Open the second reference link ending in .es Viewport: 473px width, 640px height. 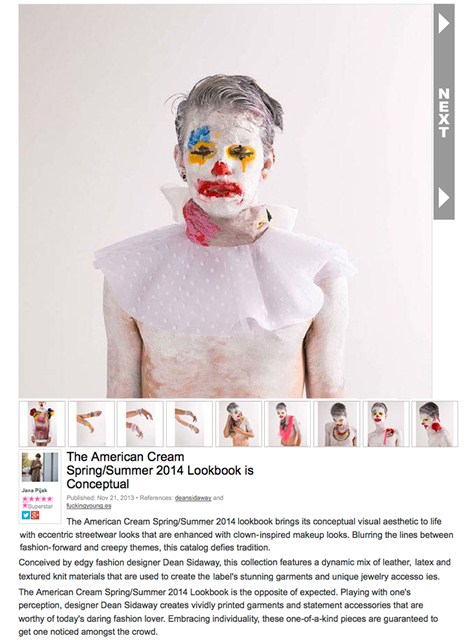(89, 506)
